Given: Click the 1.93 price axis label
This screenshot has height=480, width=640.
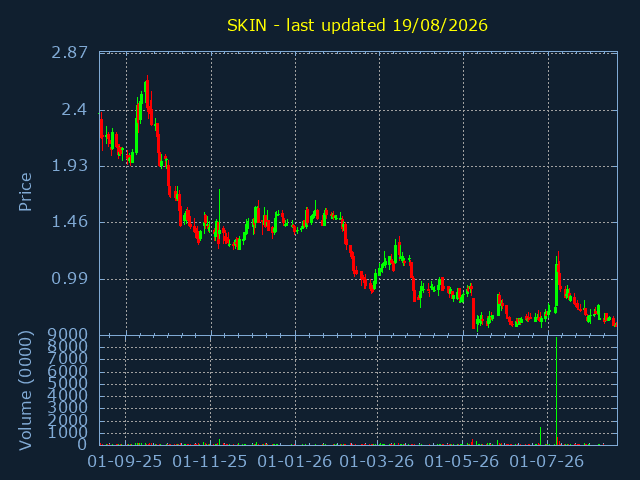Looking at the screenshot, I should pyautogui.click(x=69, y=166).
